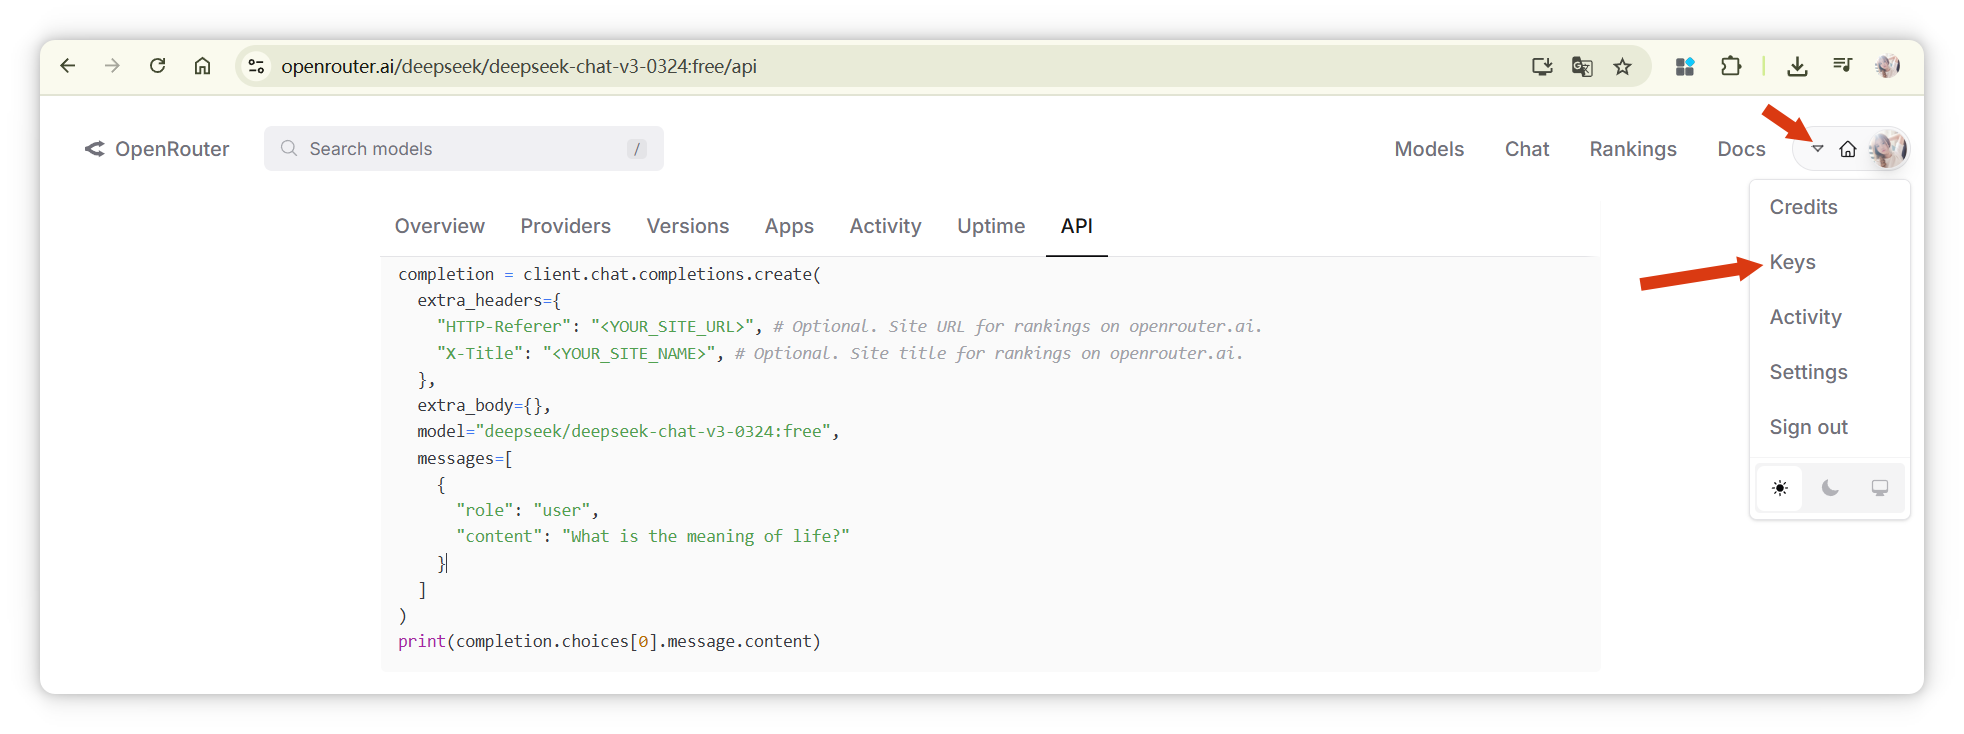
Task: Switch to the Providers tab
Action: 565,226
